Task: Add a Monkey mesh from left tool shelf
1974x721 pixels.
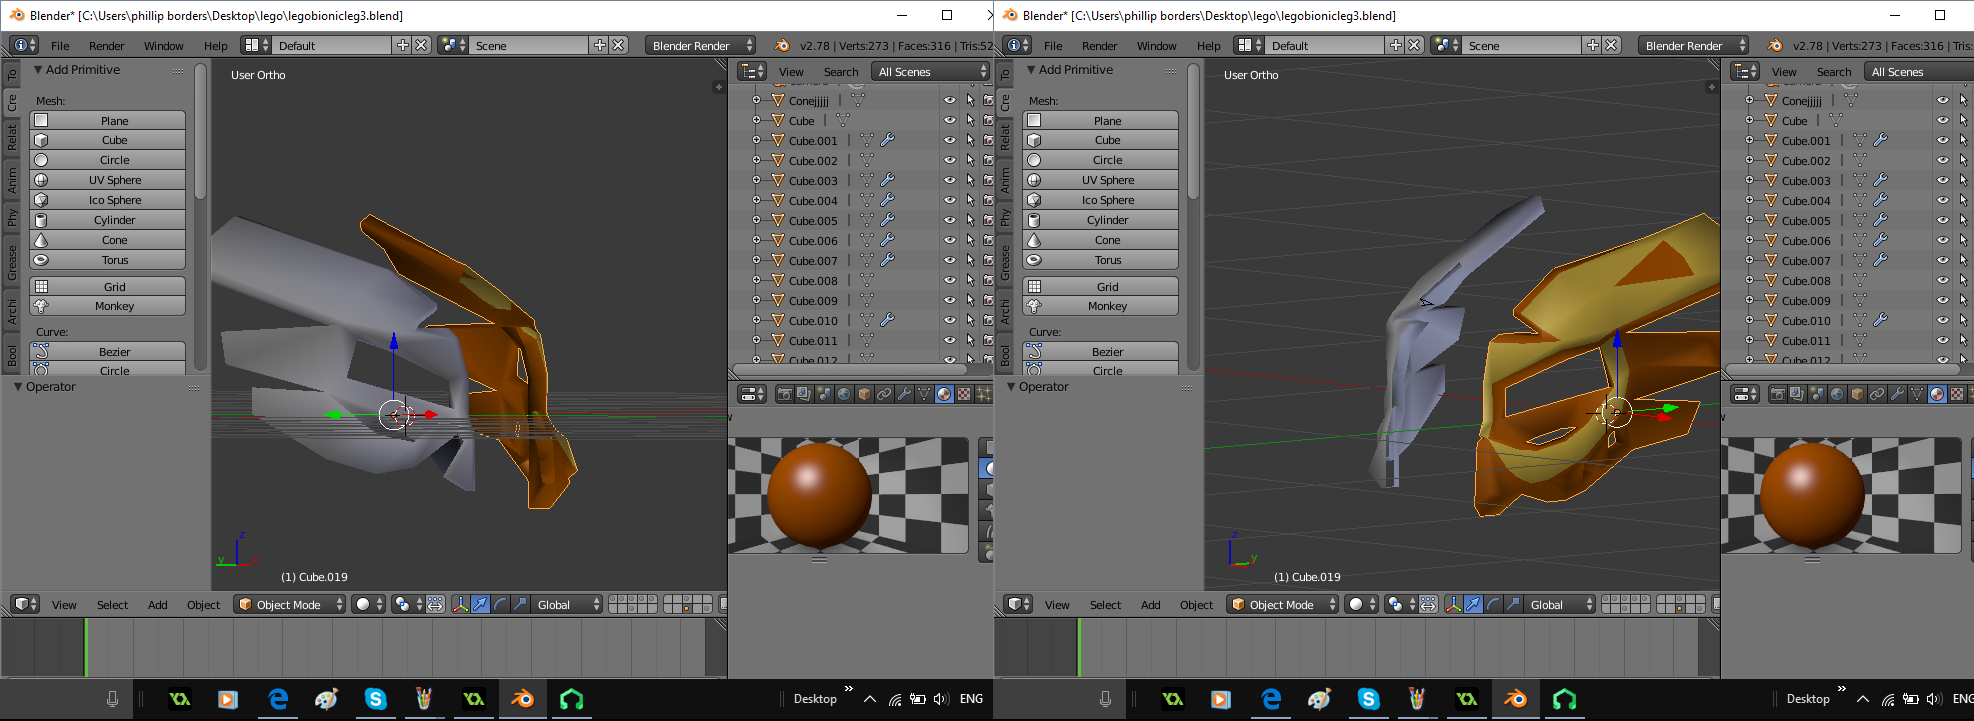Action: point(114,306)
